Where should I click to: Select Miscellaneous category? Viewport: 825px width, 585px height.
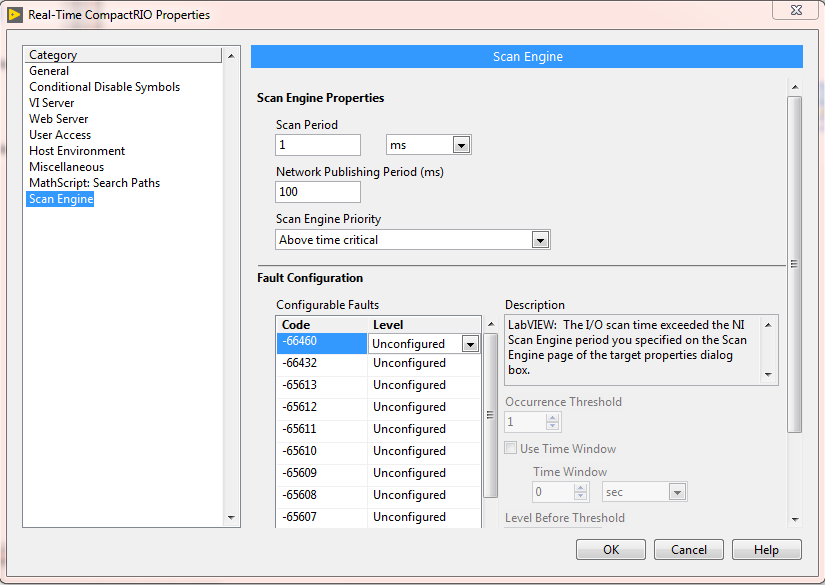pyautogui.click(x=66, y=167)
